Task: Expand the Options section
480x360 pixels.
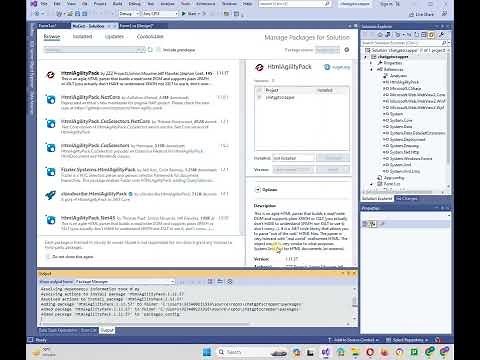Action: [258, 190]
